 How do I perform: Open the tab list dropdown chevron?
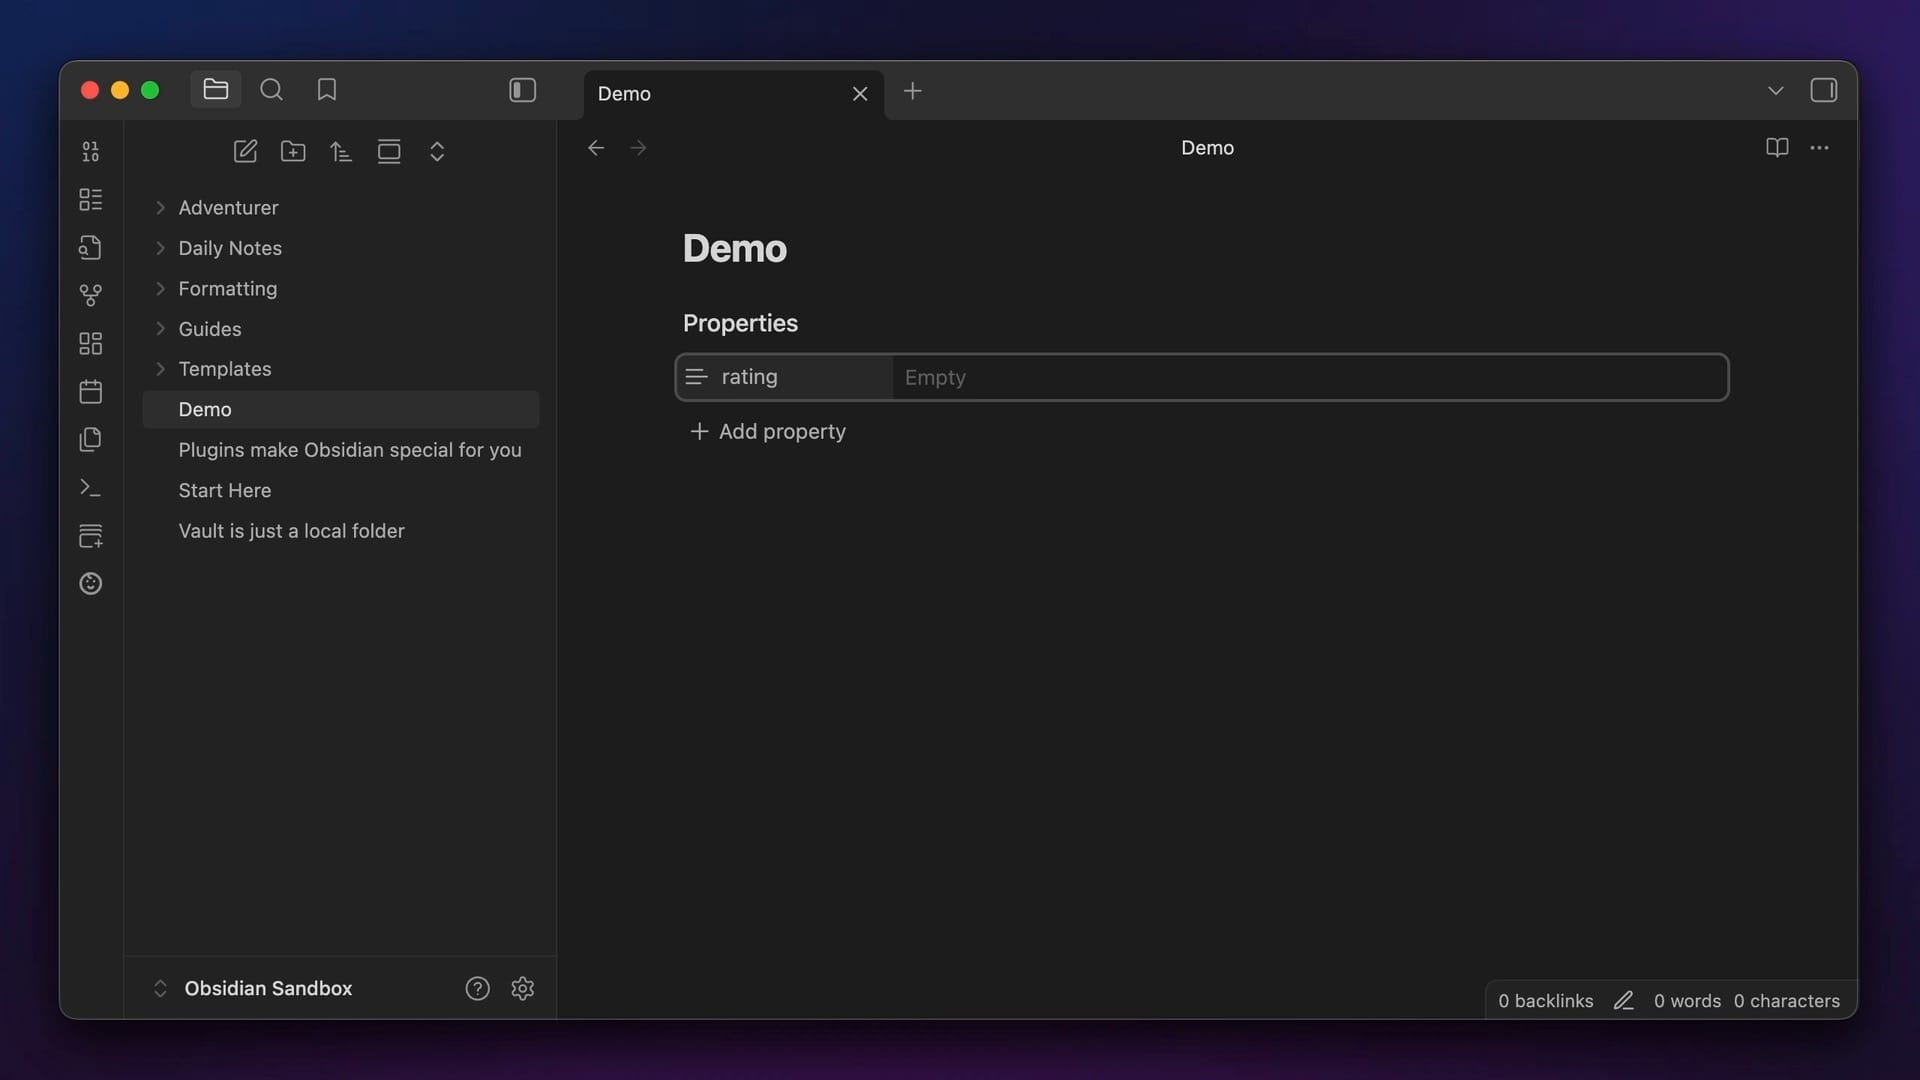pos(1775,90)
